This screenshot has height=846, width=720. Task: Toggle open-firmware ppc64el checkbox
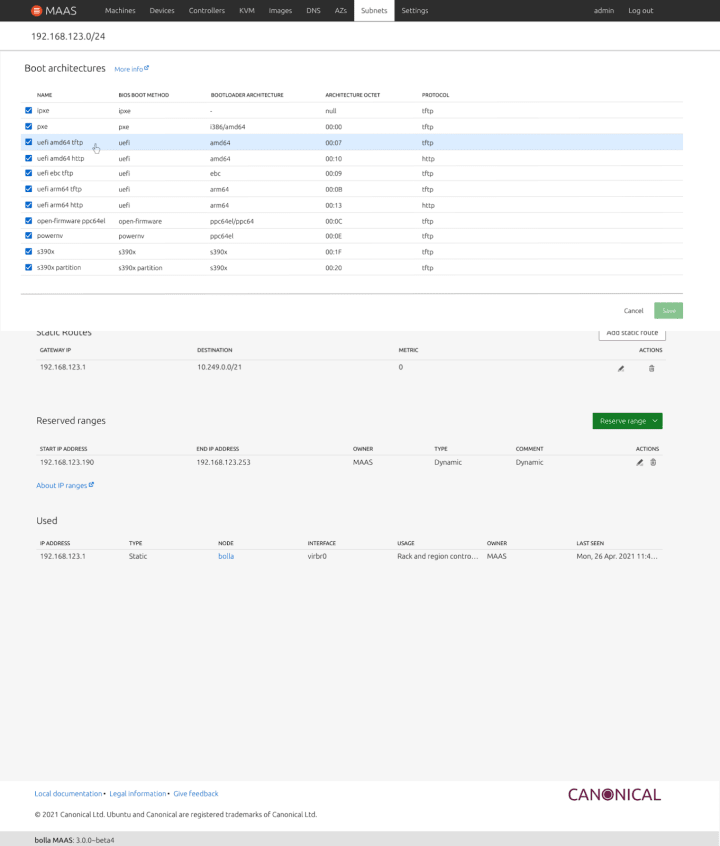pyautogui.click(x=29, y=221)
